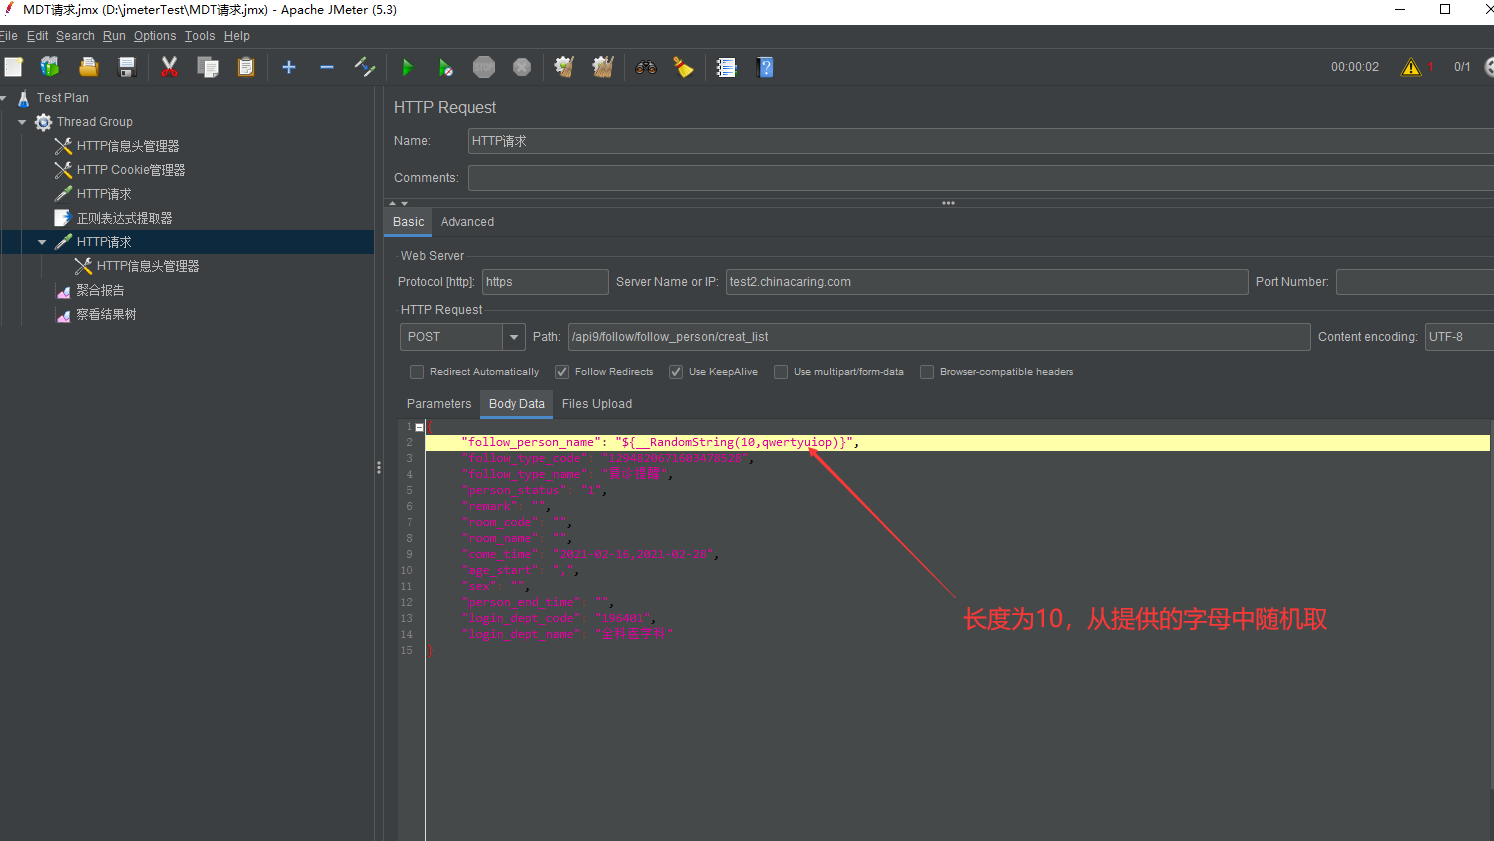This screenshot has height=841, width=1494.
Task: Click the Copy icon in toolbar
Action: pos(208,67)
